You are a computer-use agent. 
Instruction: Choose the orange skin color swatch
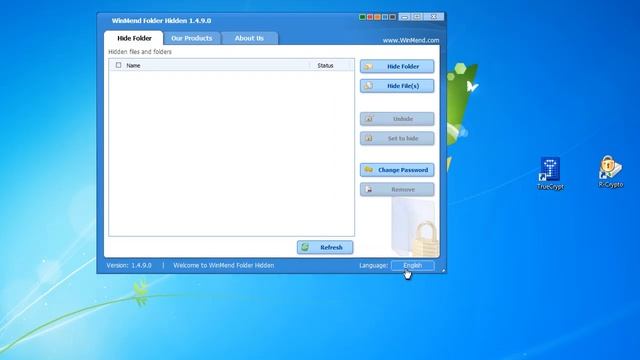(378, 17)
